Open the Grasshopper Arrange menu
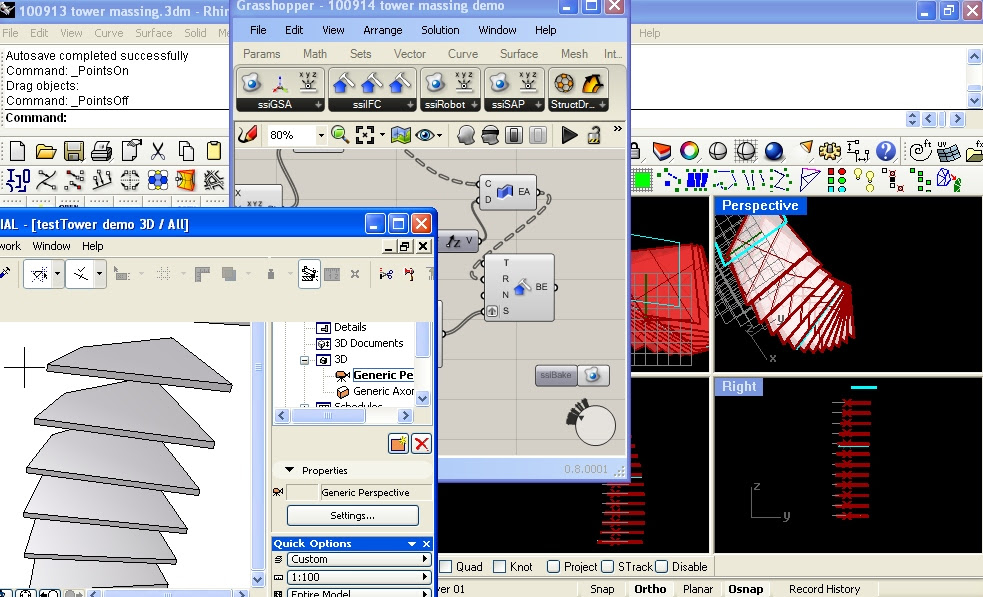 point(382,30)
